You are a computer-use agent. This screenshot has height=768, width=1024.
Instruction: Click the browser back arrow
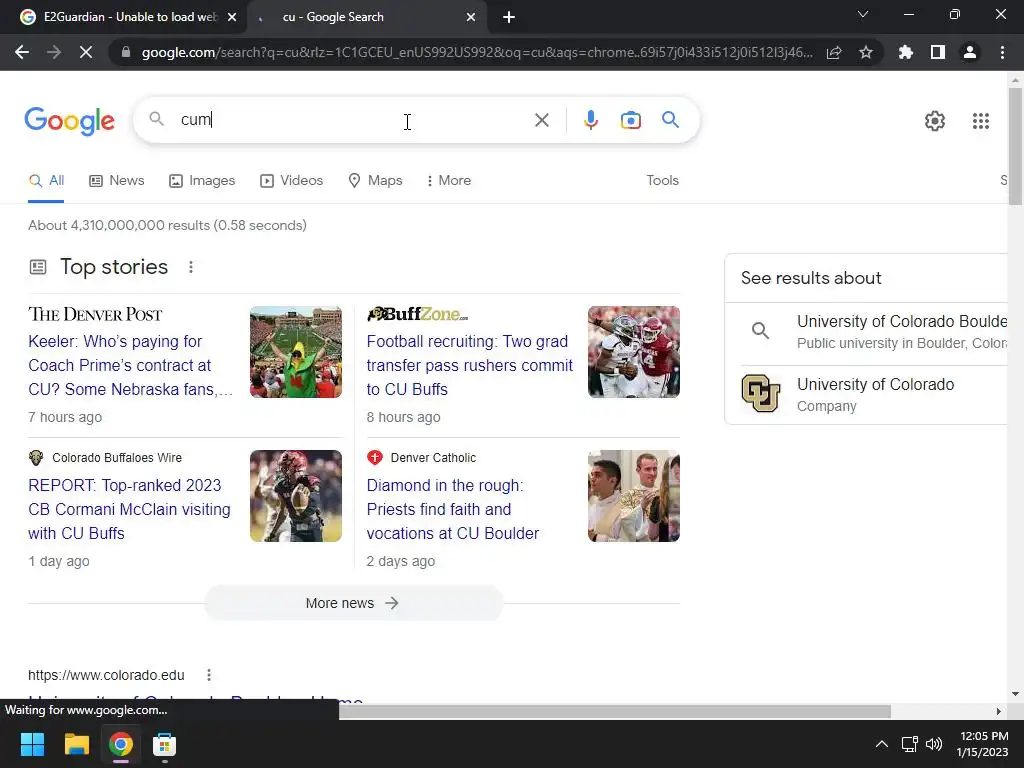point(22,52)
